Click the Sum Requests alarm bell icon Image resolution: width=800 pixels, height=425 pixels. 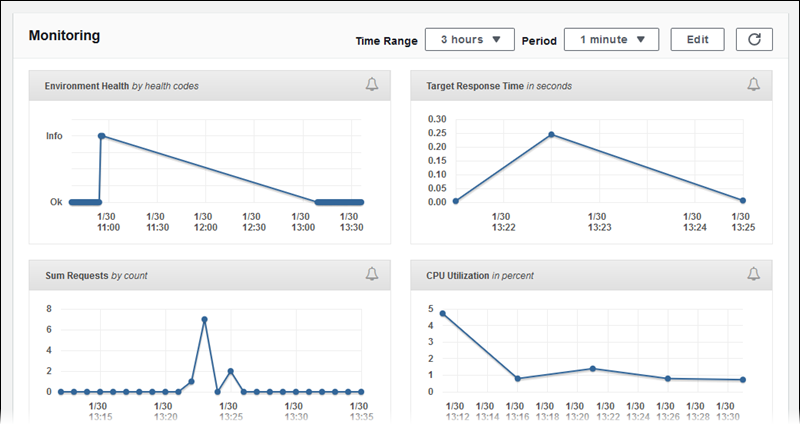tap(372, 274)
